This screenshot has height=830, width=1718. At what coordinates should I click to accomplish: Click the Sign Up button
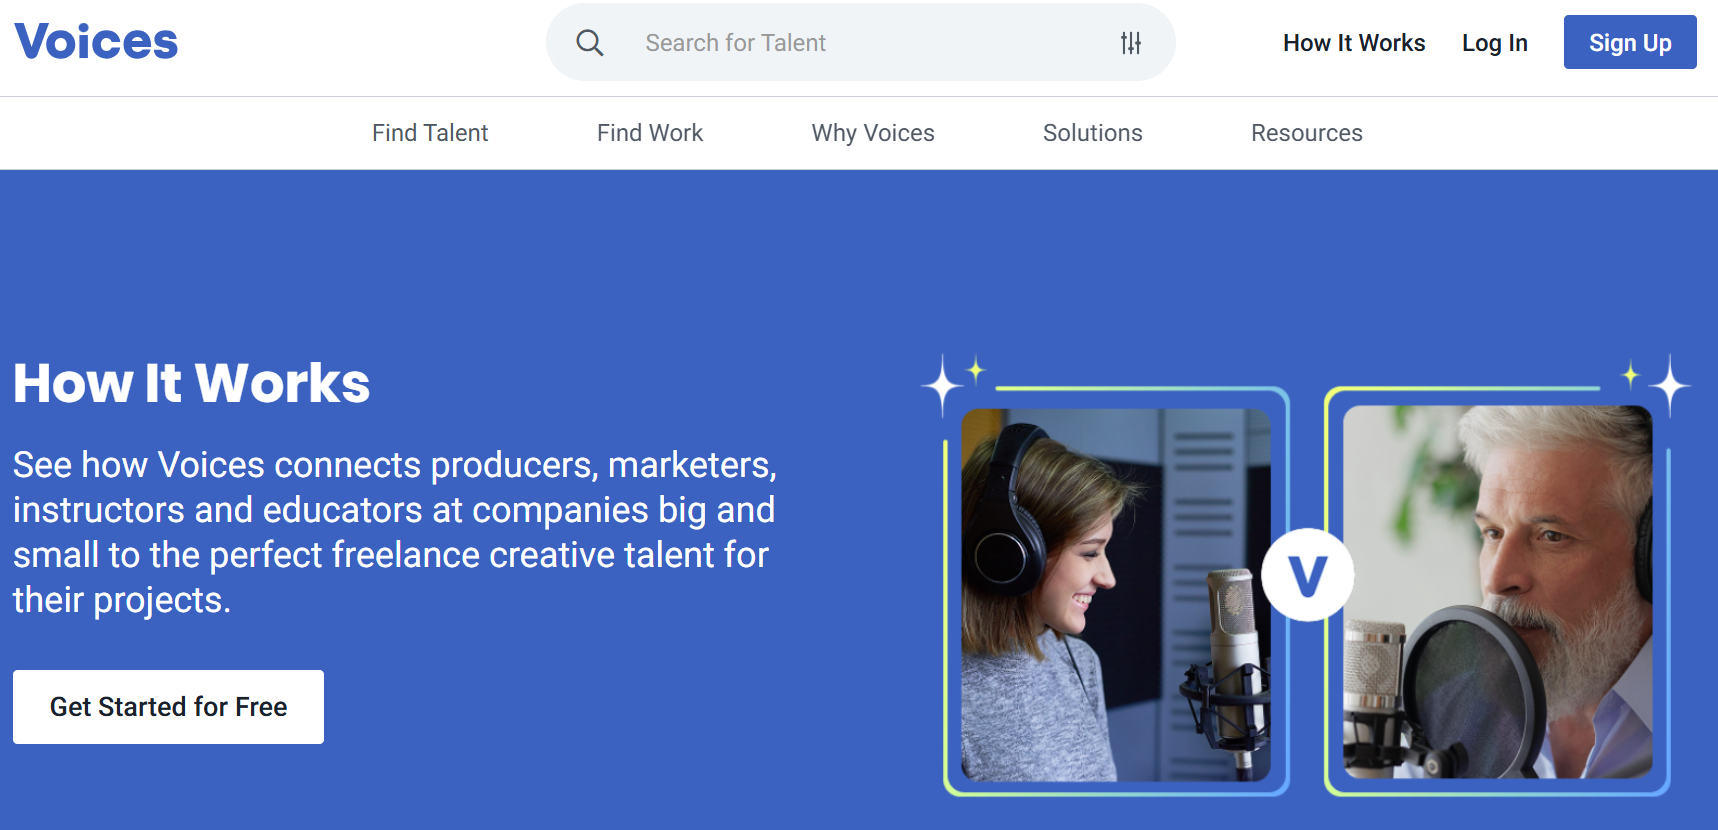[1630, 42]
